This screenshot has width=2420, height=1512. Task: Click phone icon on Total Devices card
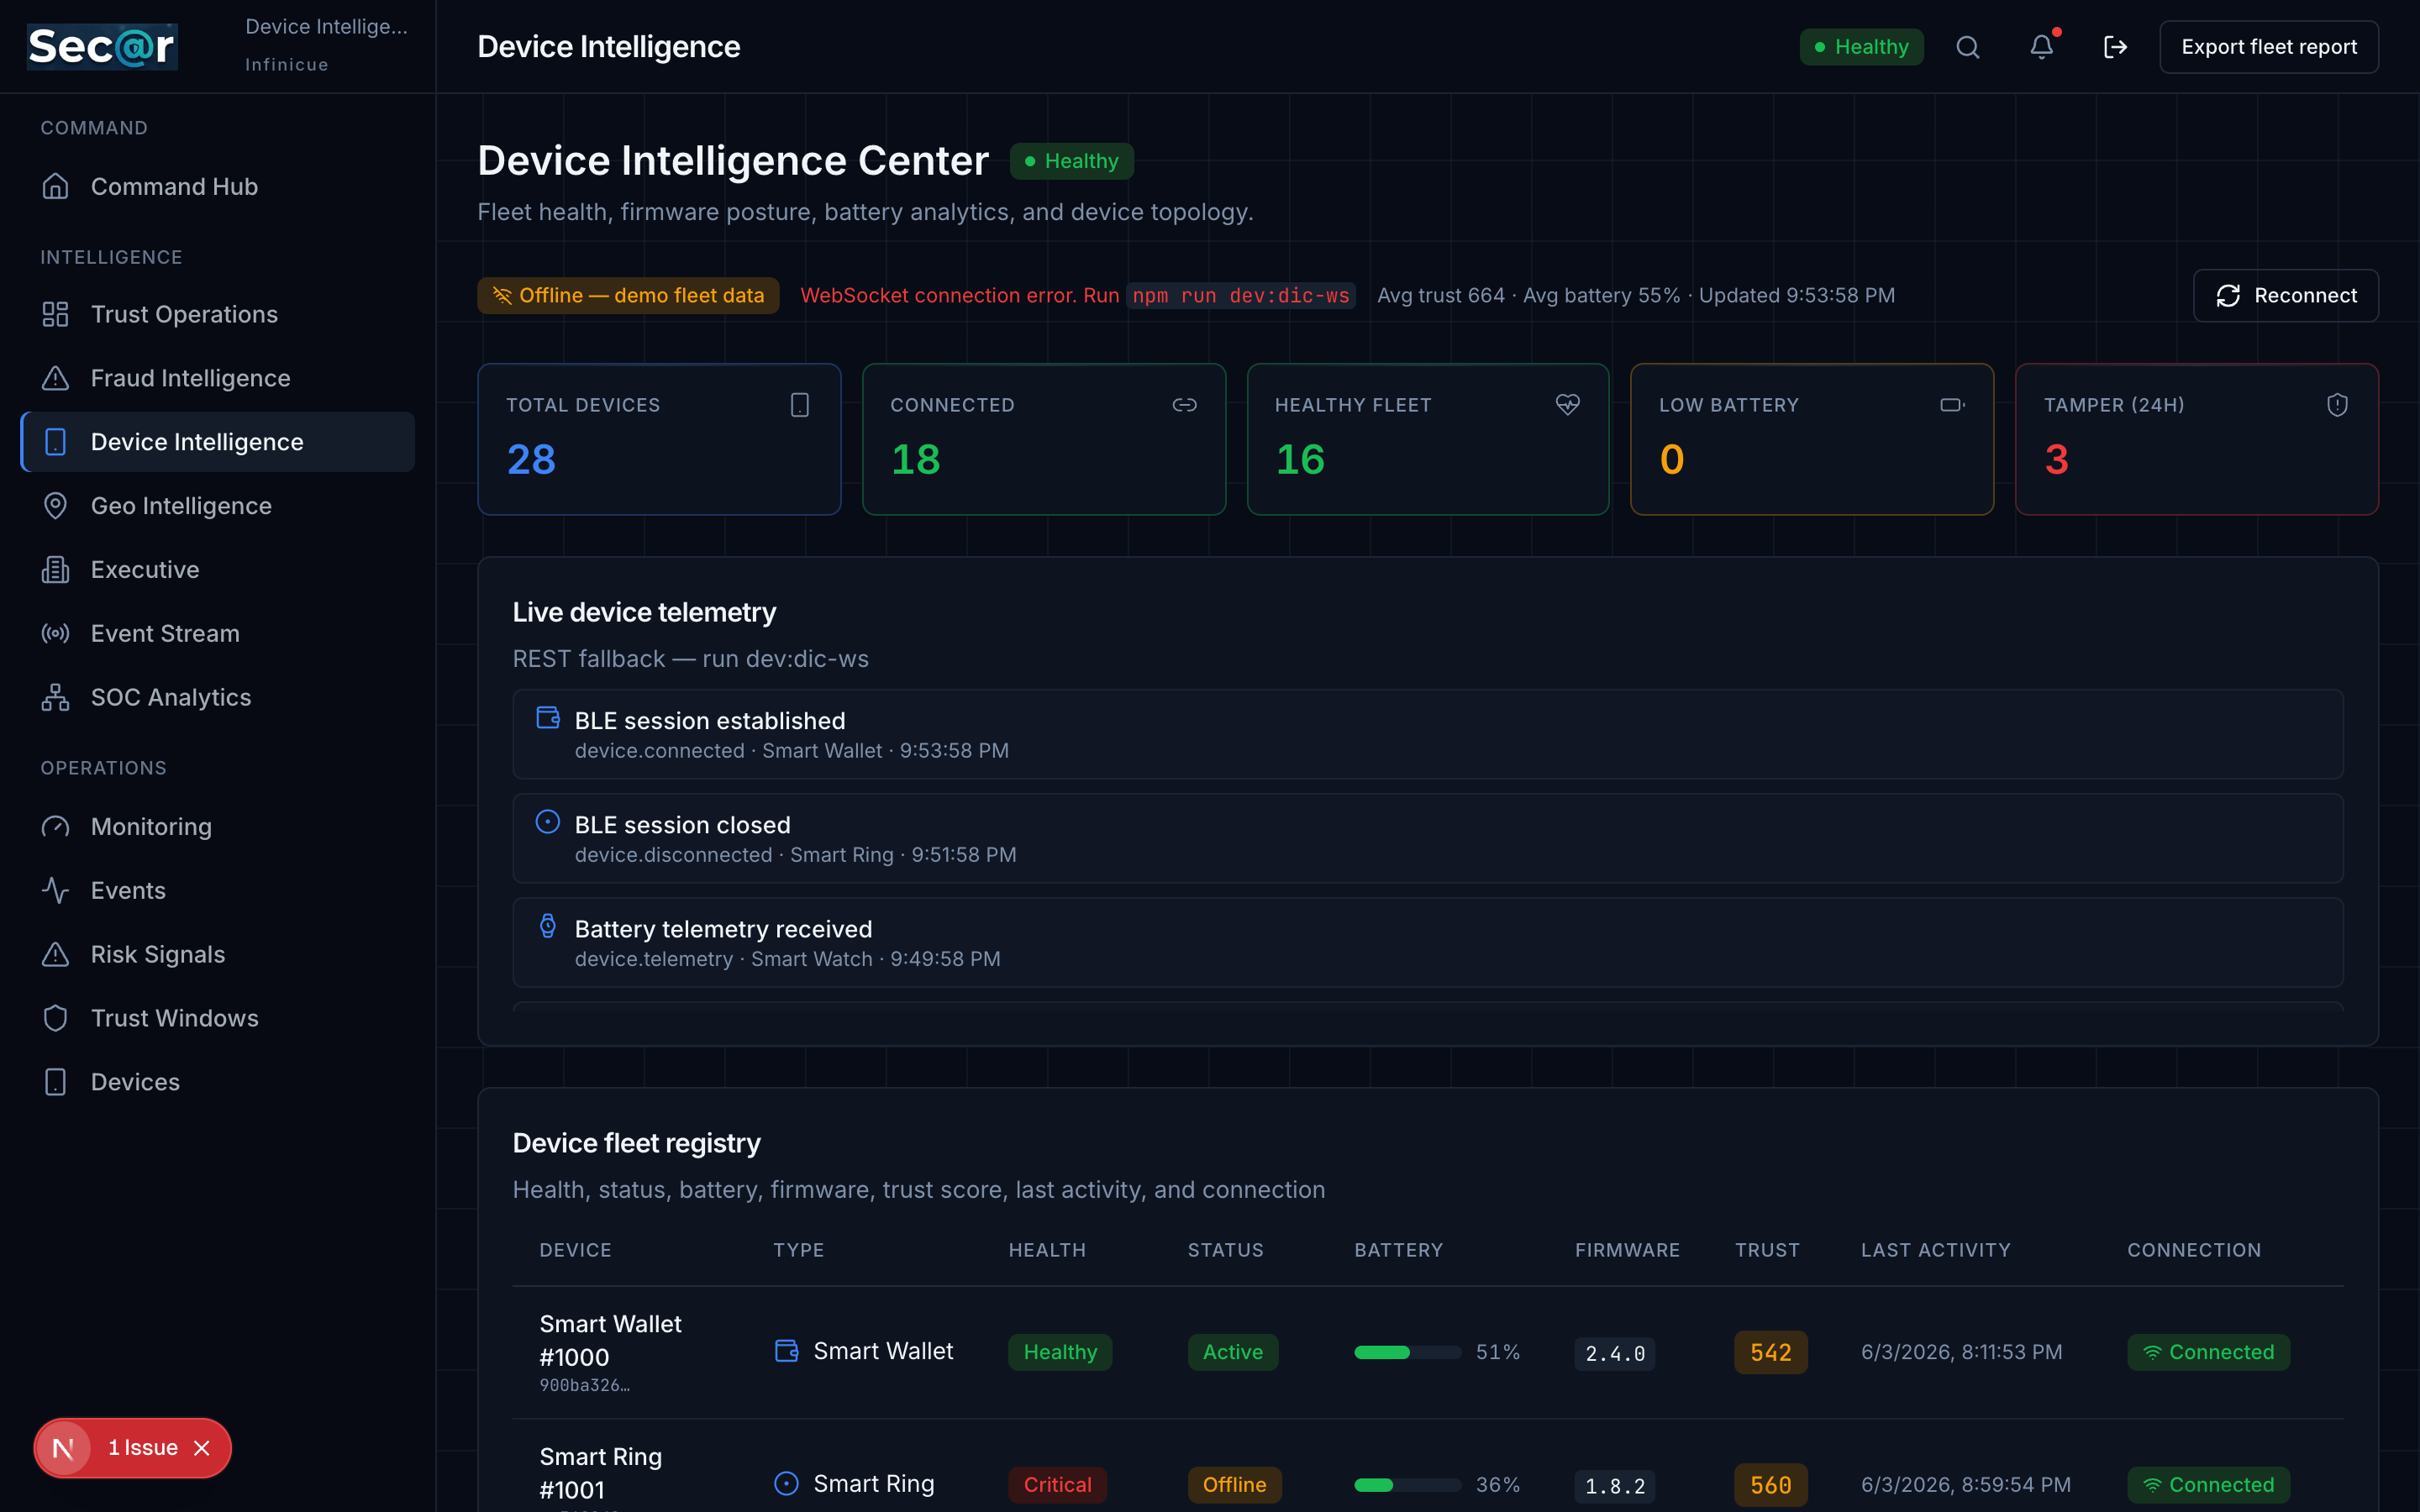pos(800,405)
